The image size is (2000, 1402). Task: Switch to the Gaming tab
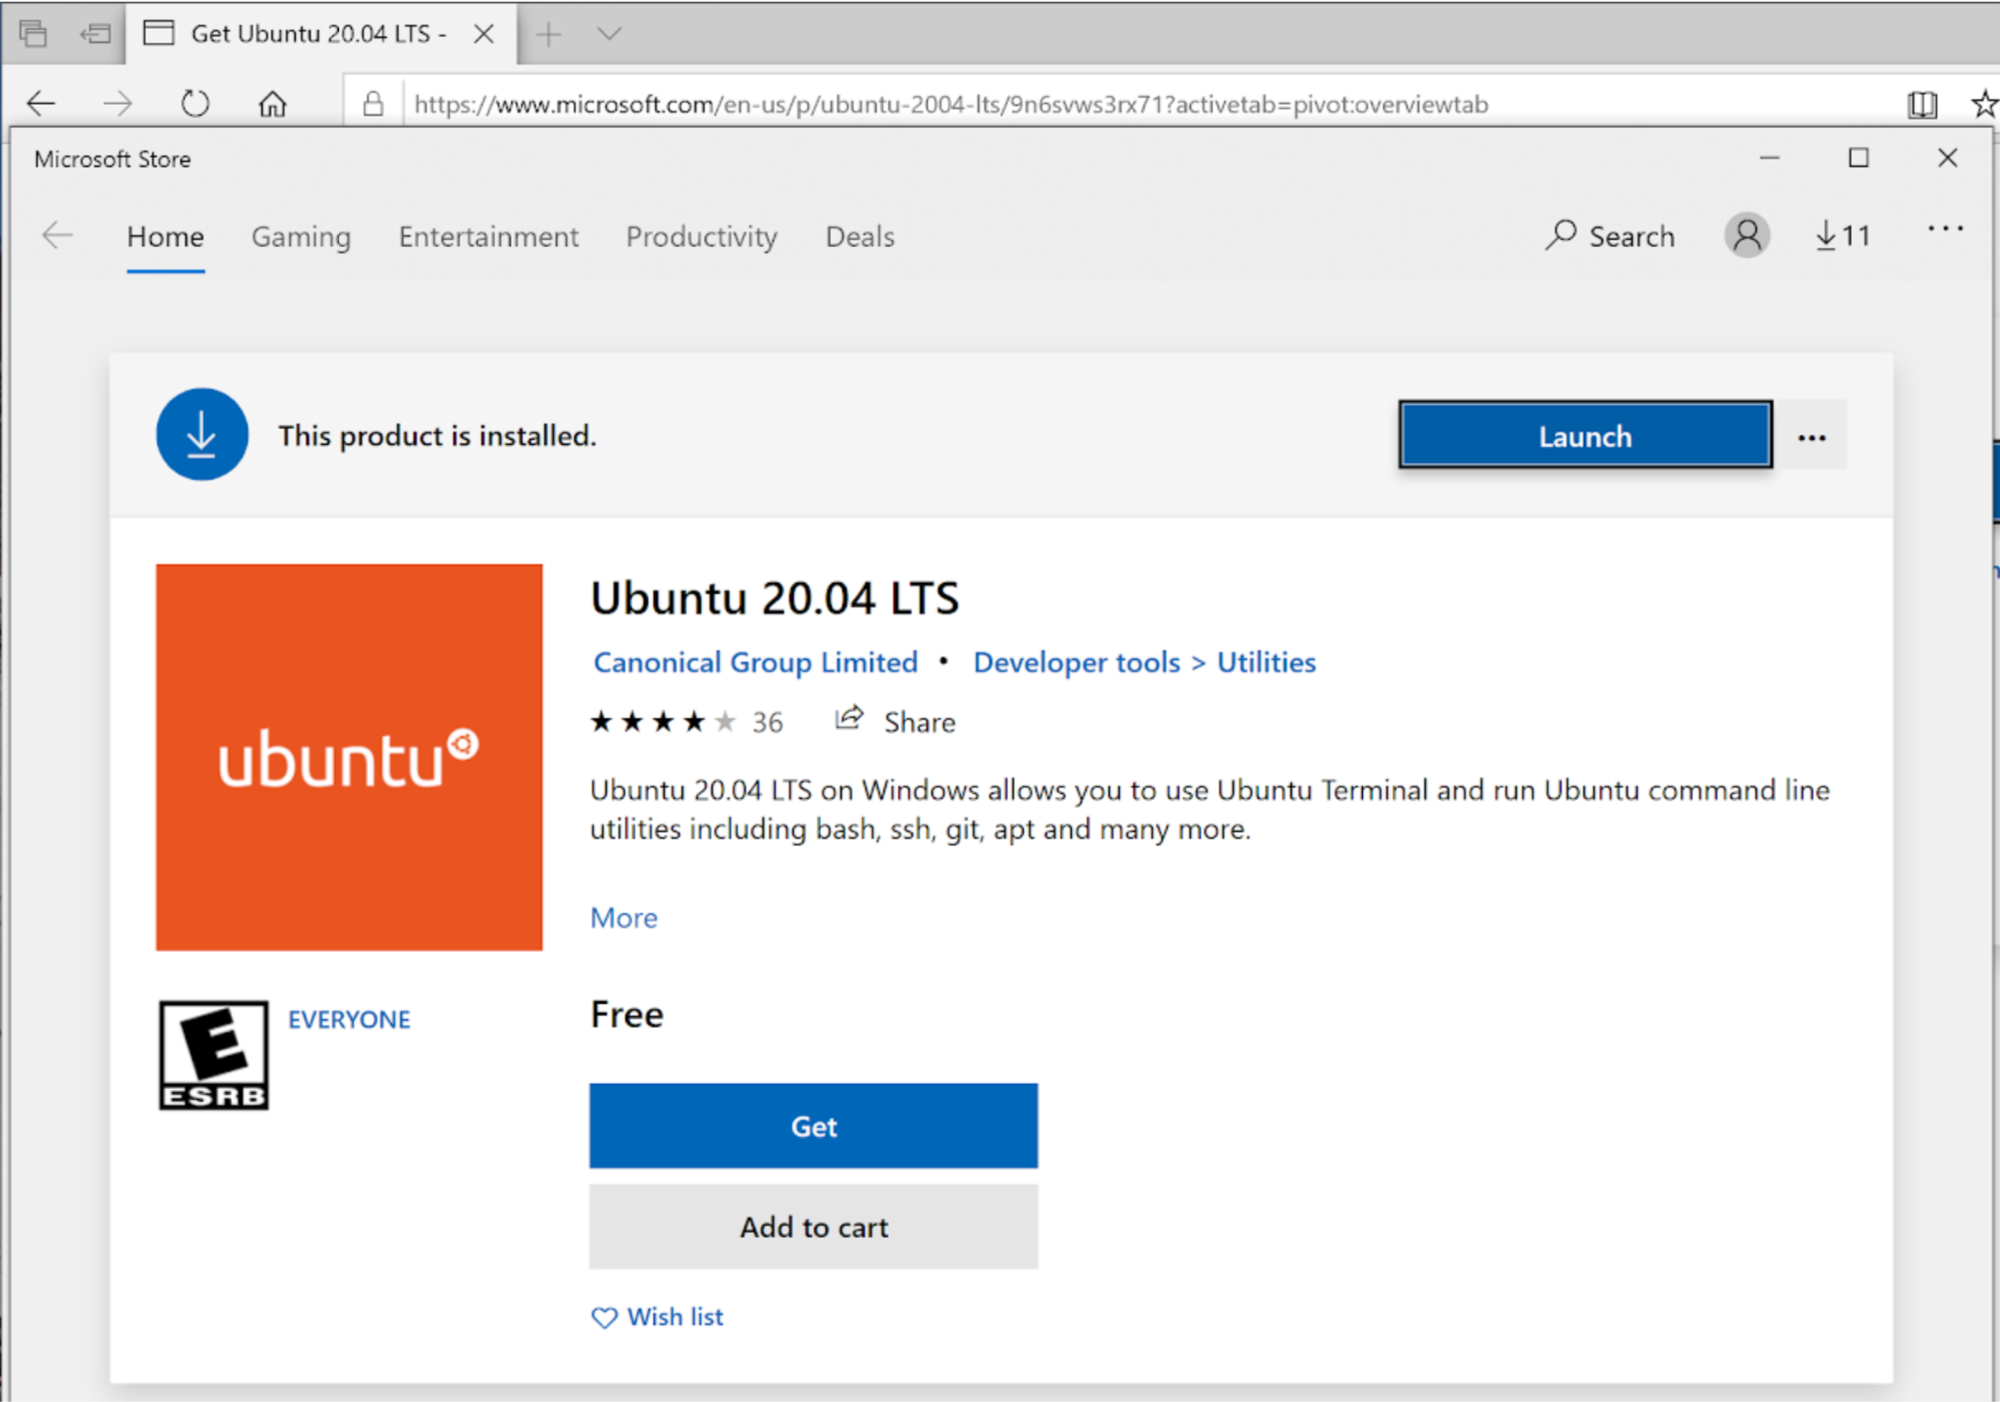click(x=301, y=237)
